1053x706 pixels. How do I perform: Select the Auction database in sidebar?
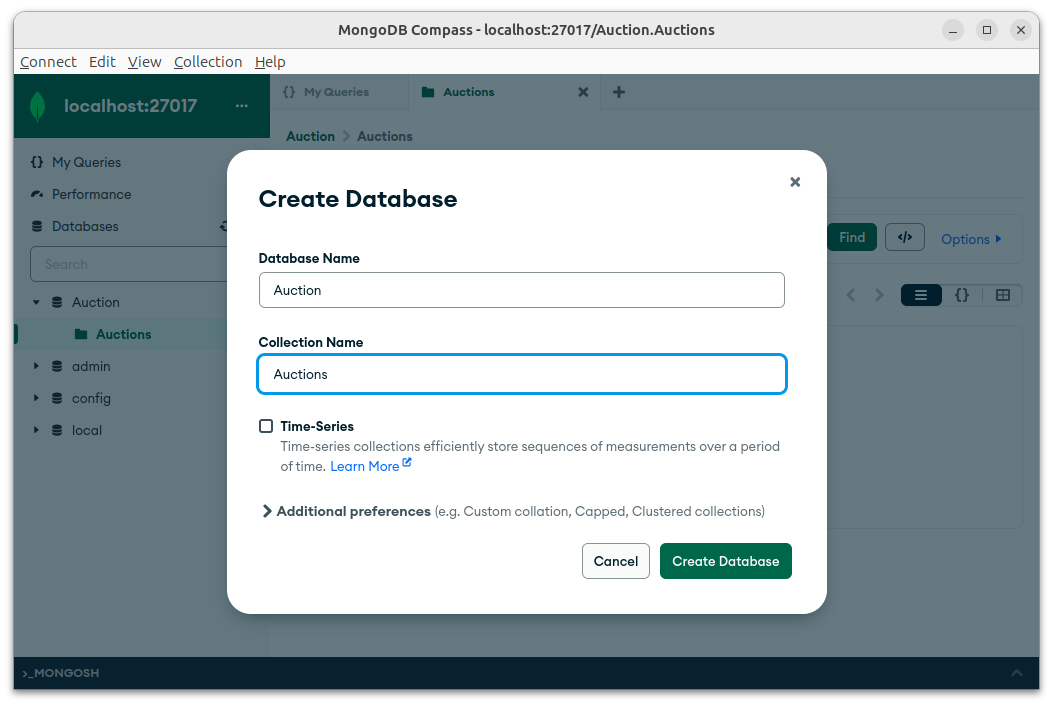pos(96,302)
